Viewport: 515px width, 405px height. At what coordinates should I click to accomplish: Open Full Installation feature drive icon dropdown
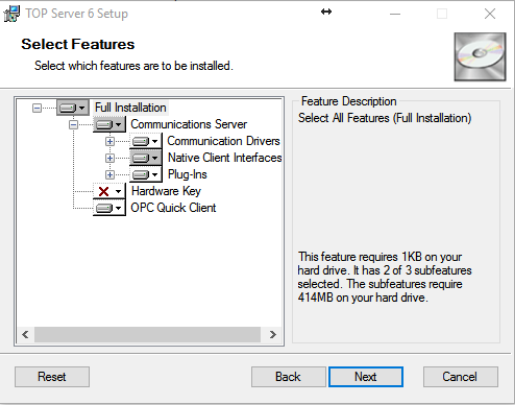[73, 108]
